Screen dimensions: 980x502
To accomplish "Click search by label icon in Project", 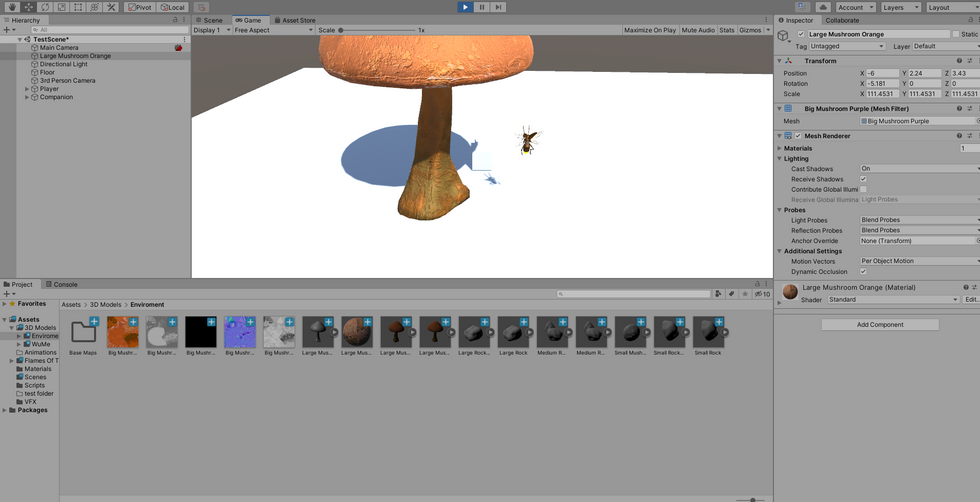I will (732, 294).
